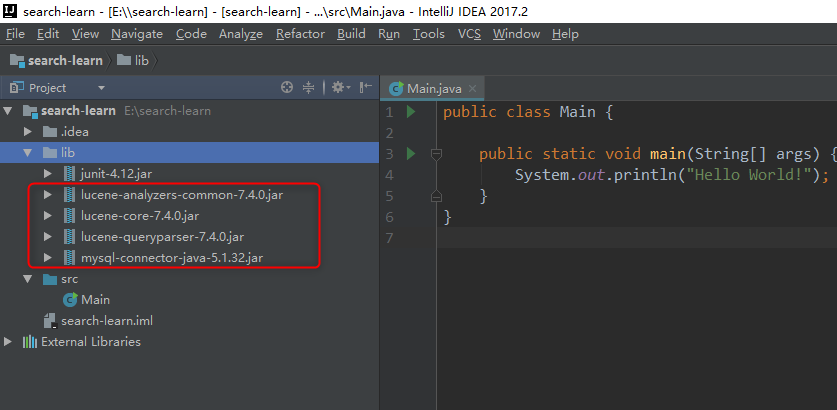The image size is (837, 410).
Task: Fold the main method at its opening brace
Action: 436,154
